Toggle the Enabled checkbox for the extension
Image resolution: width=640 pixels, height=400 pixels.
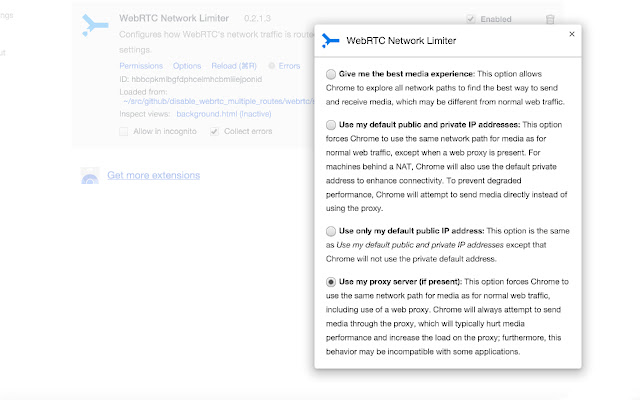click(471, 19)
